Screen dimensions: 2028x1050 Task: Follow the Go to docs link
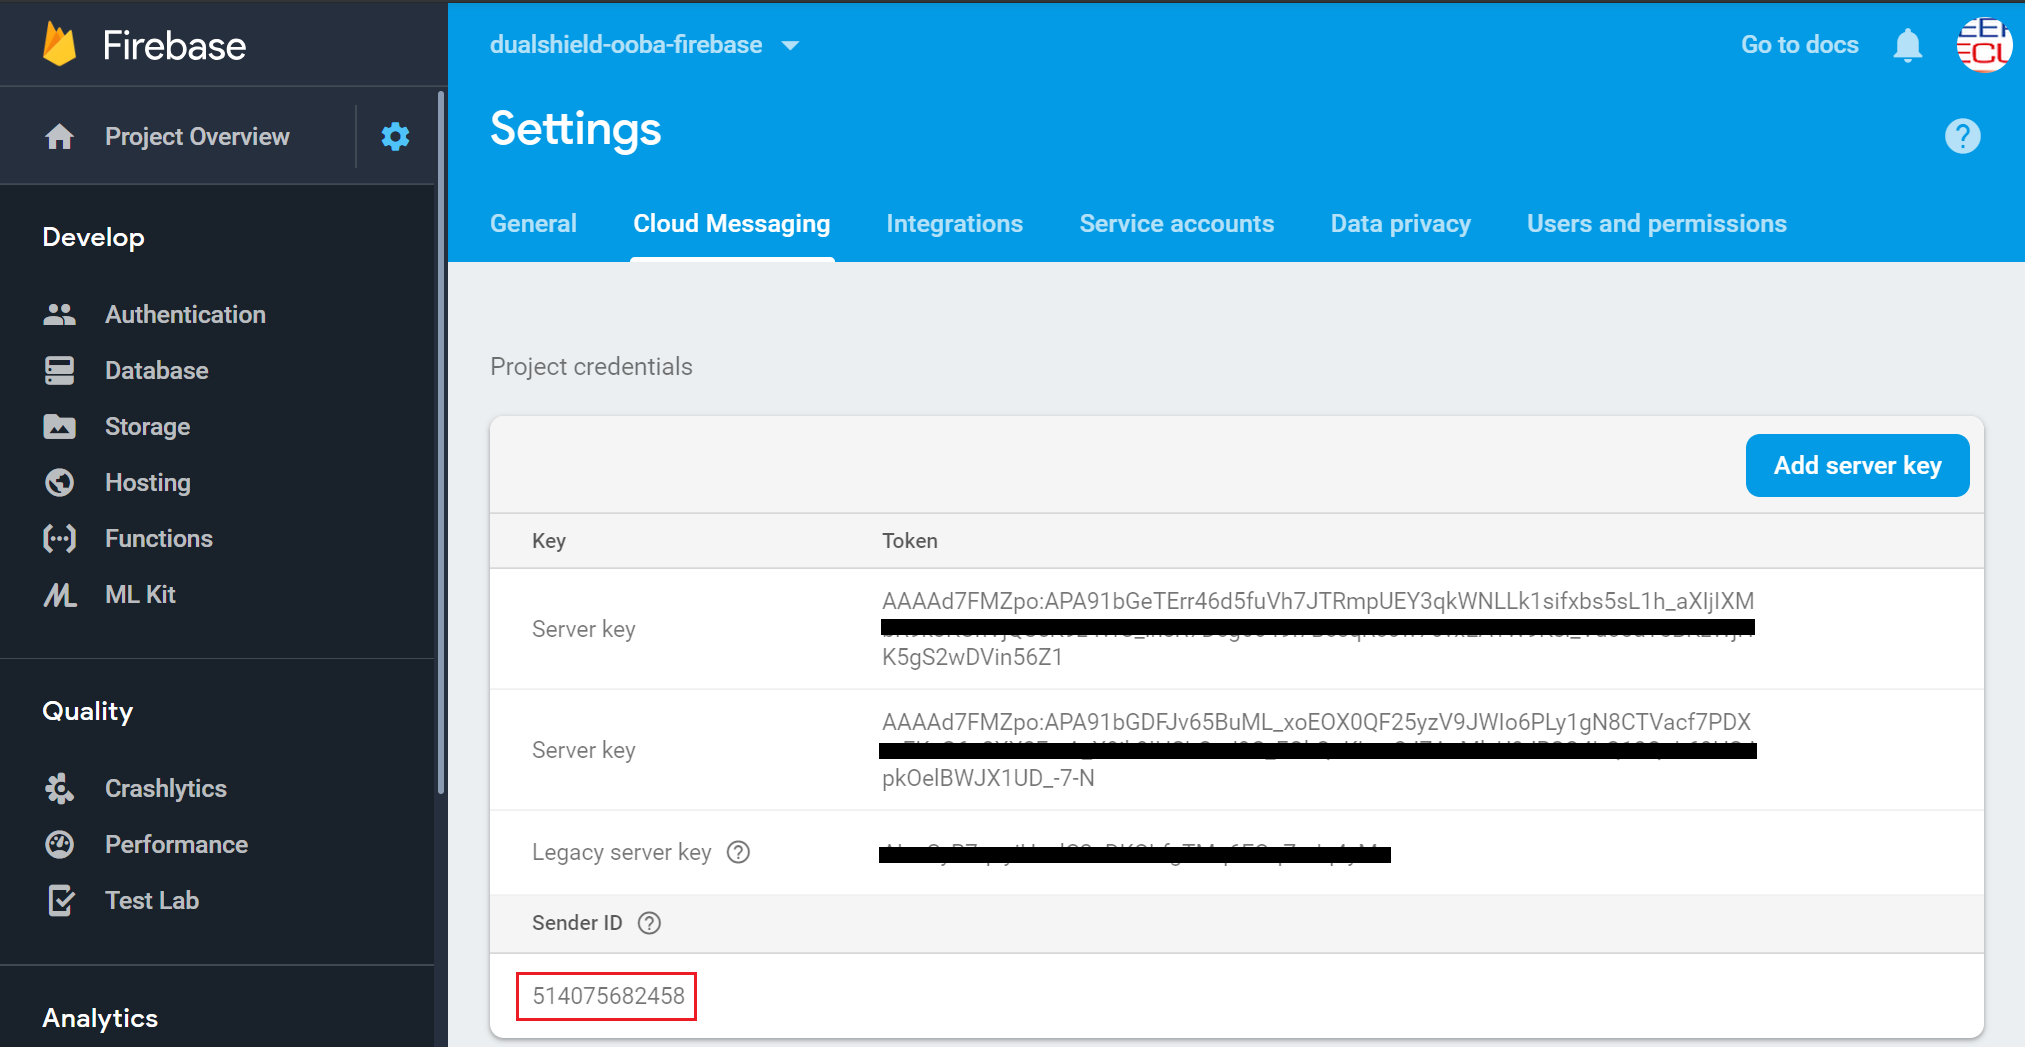[x=1799, y=45]
